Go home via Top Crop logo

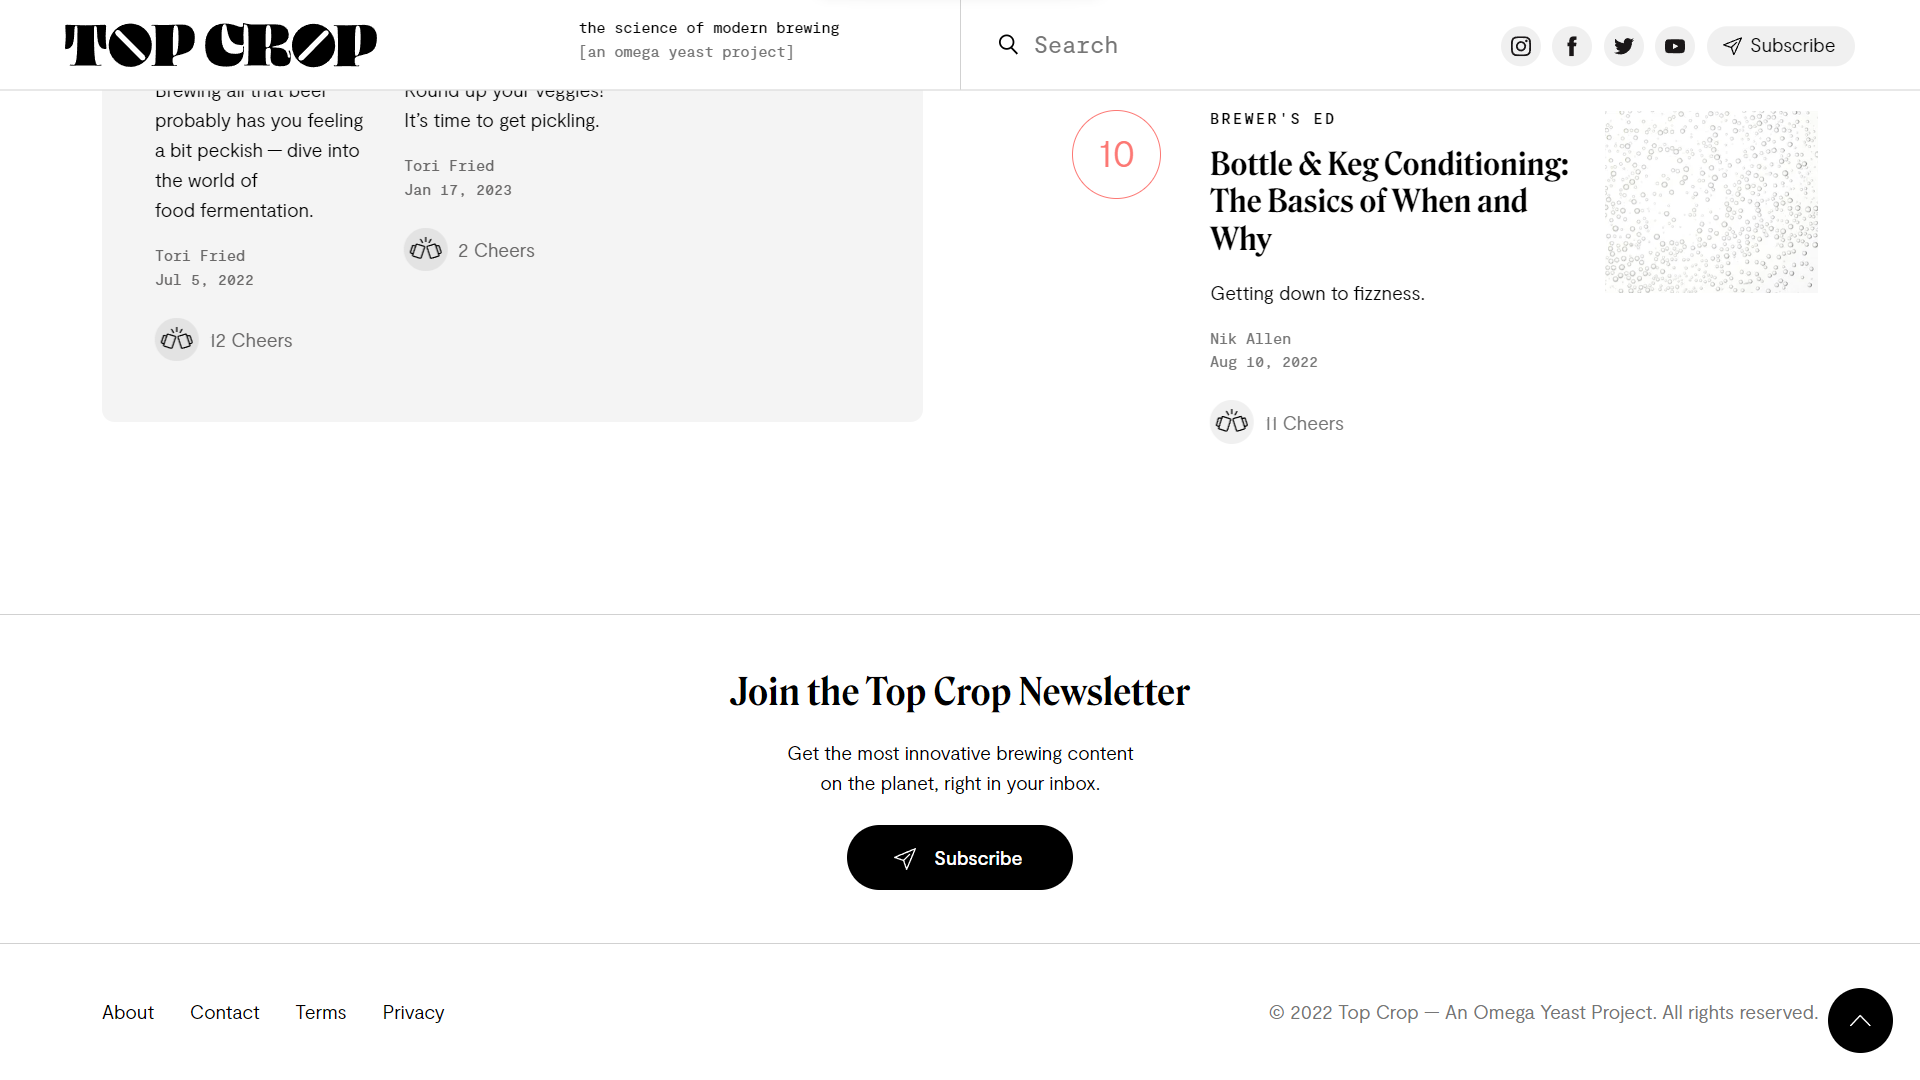pyautogui.click(x=221, y=45)
